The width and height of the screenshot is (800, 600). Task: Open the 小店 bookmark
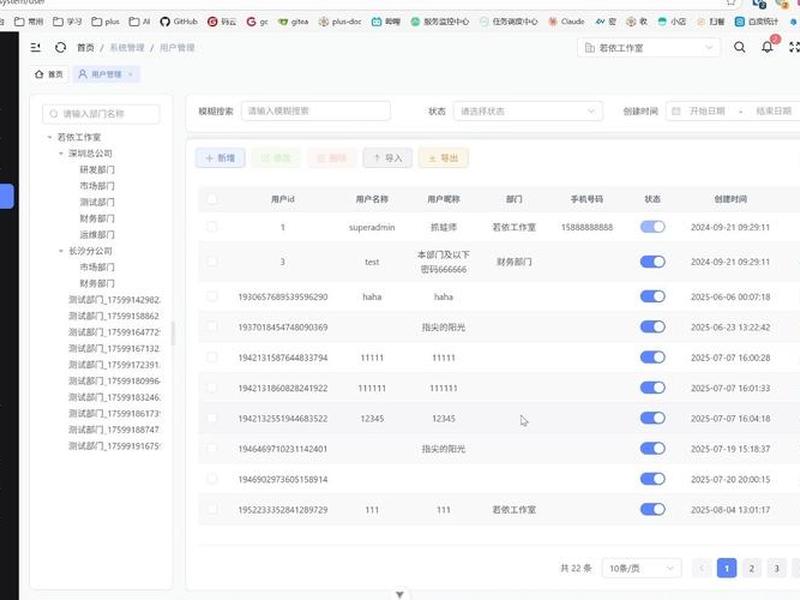coord(671,21)
